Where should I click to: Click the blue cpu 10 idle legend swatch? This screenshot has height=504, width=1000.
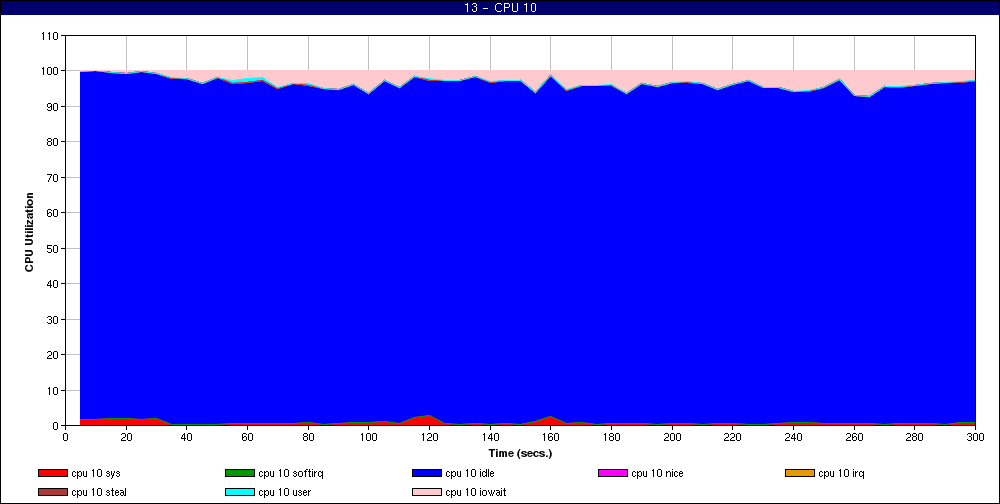427,473
